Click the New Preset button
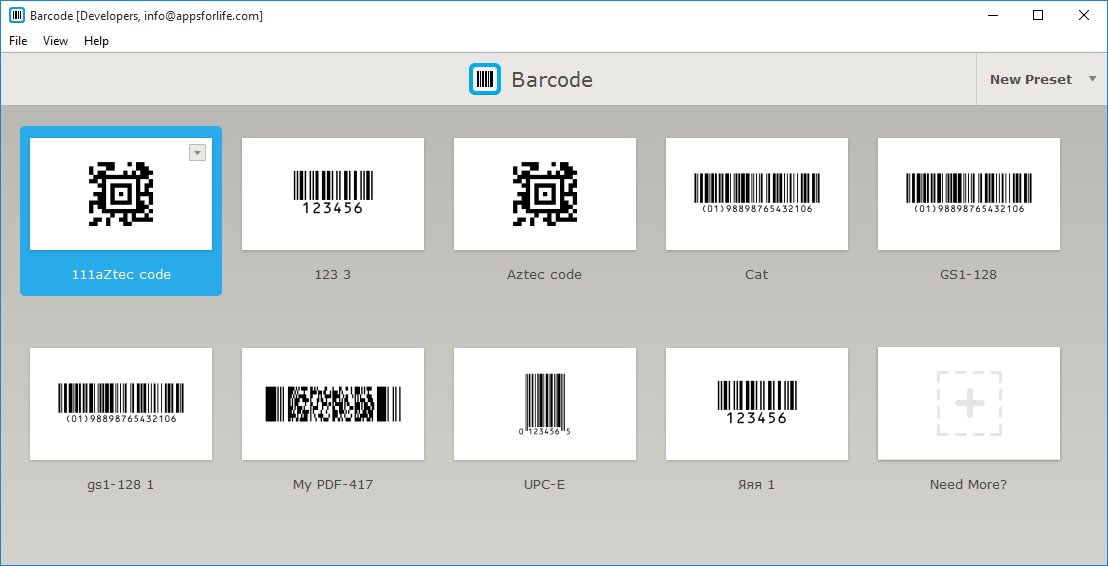The width and height of the screenshot is (1108, 566). point(1030,80)
